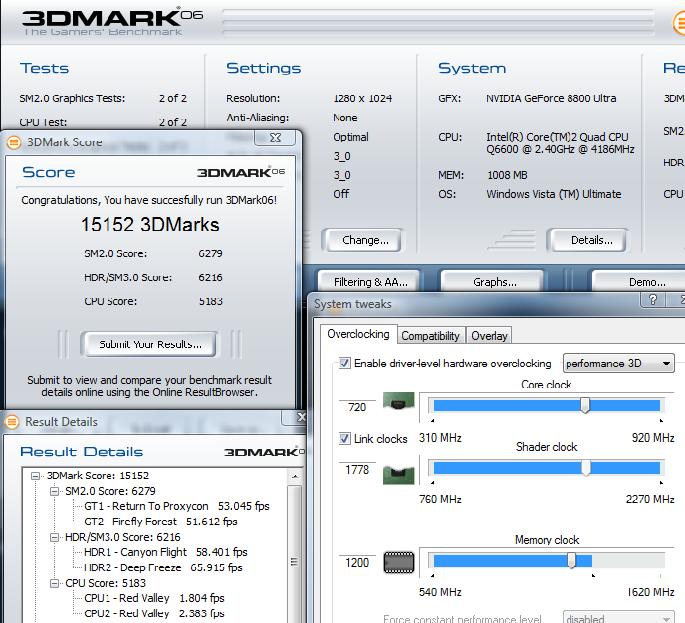Click the Resolution value 1280 x 1024

point(363,99)
